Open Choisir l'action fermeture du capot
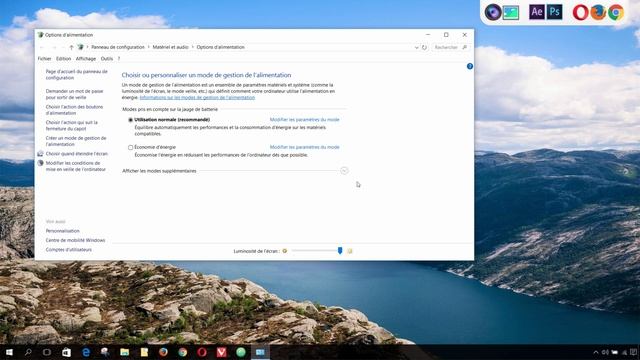Screen dimensions: 640x360 coord(71,125)
